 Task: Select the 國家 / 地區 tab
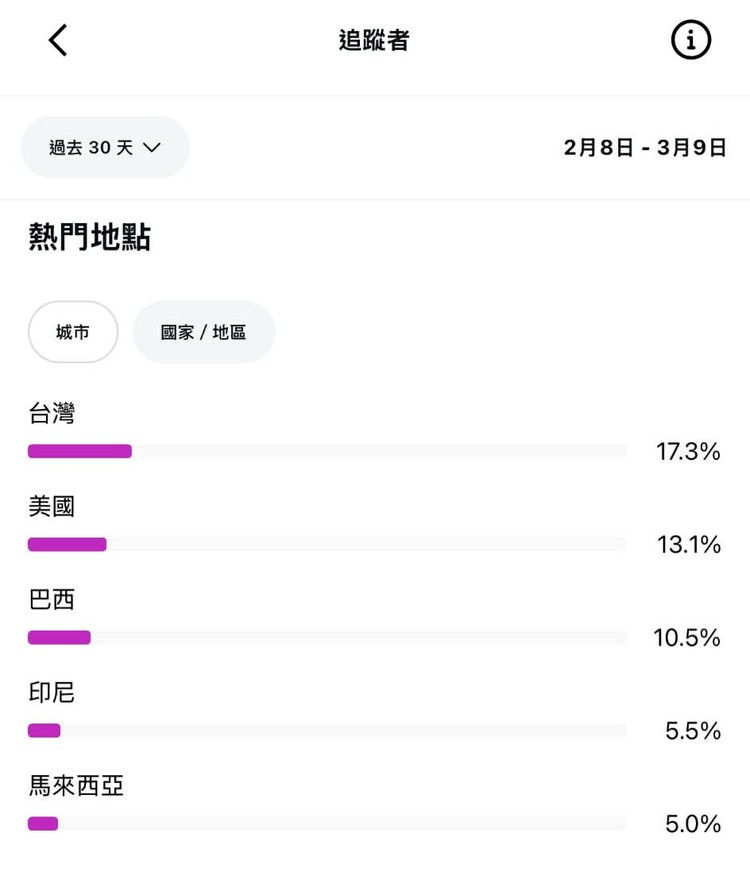[x=203, y=332]
